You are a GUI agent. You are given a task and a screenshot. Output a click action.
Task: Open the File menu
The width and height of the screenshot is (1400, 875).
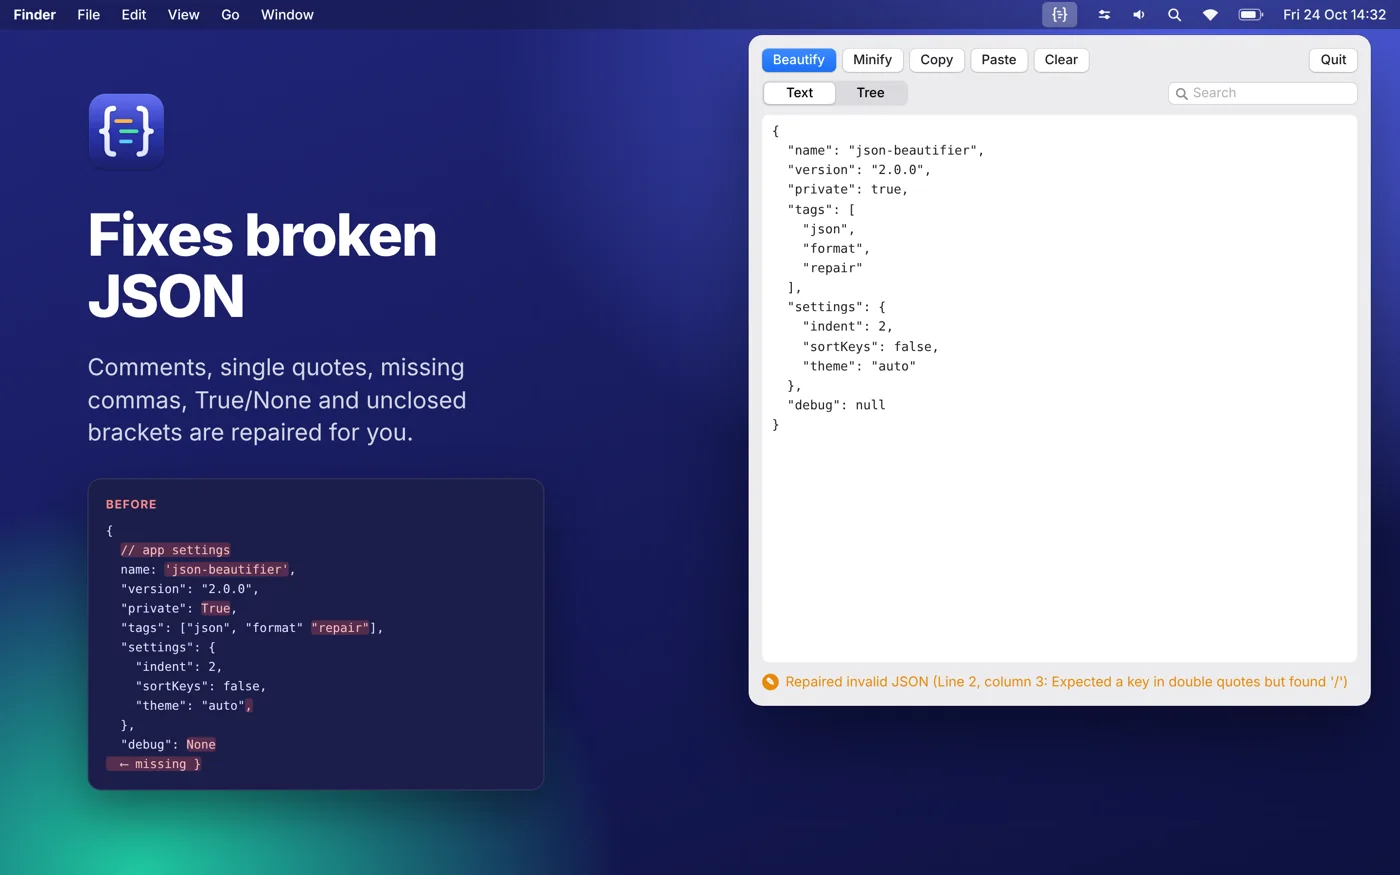89,15
